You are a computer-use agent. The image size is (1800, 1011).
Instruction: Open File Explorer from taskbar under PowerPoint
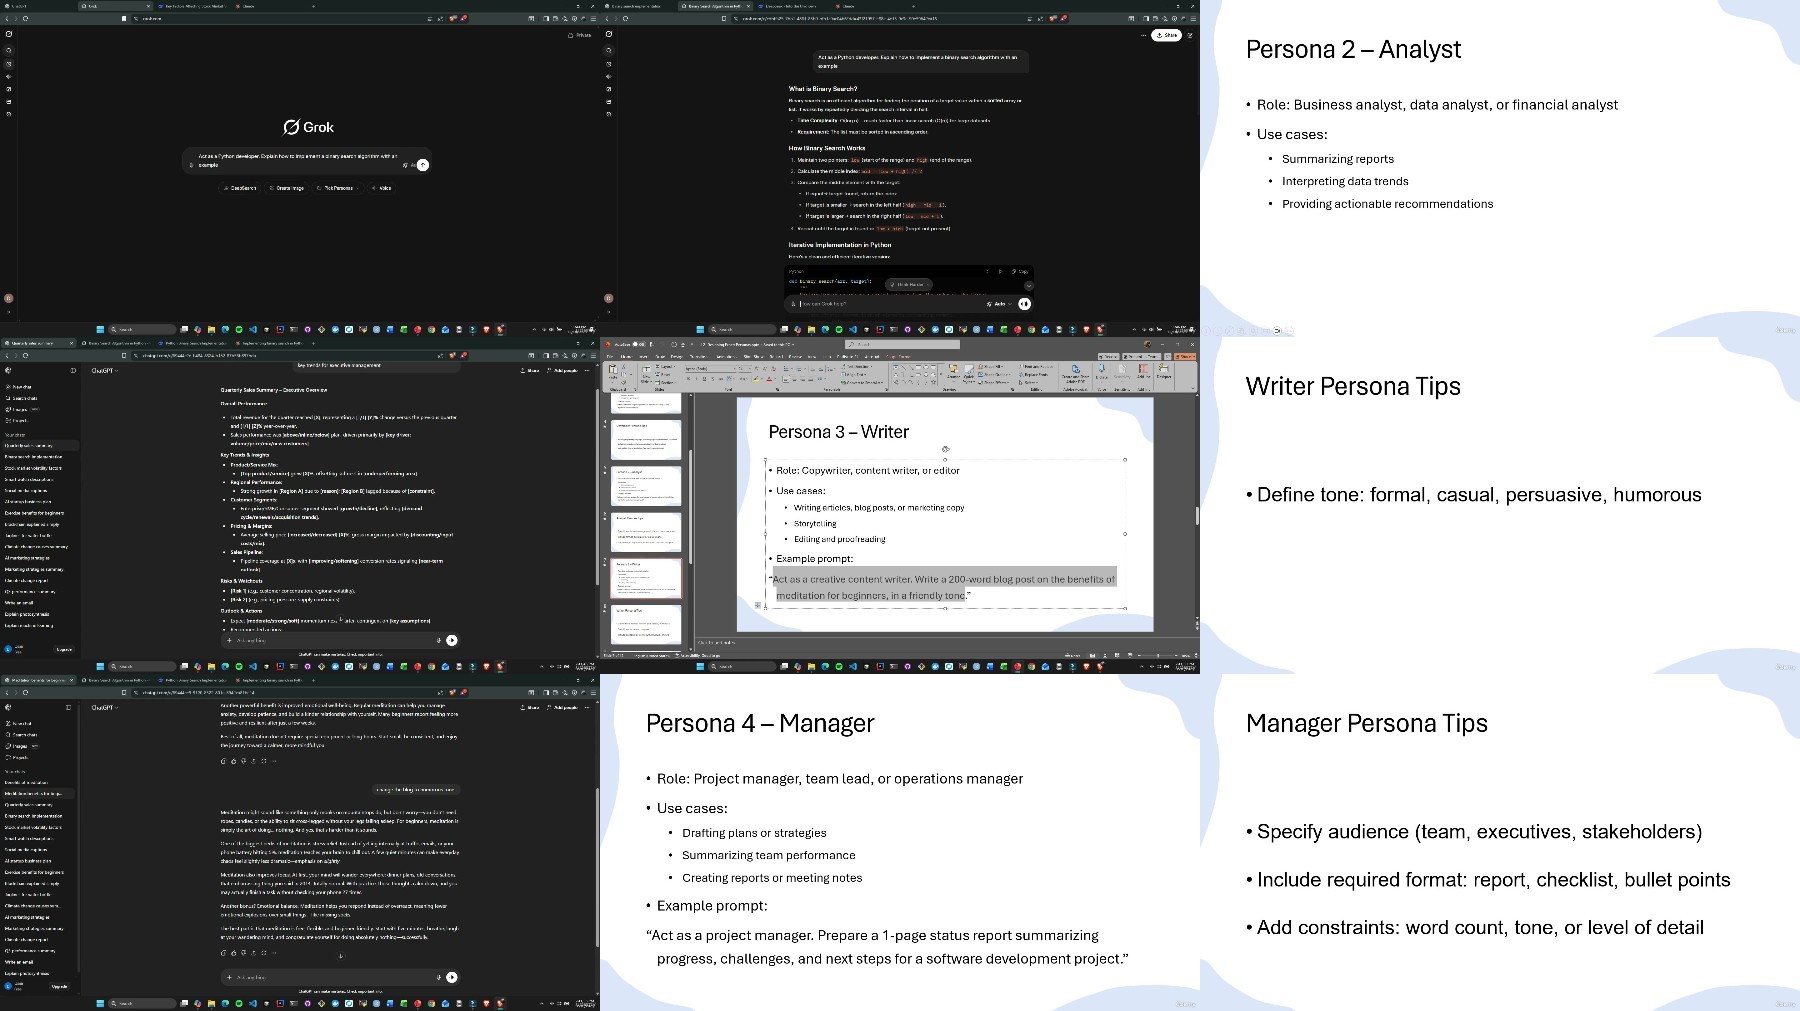pos(812,666)
